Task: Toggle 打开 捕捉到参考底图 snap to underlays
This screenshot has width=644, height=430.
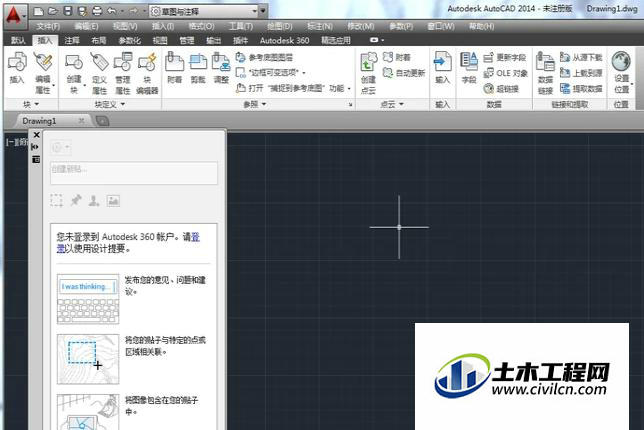Action: (291, 88)
